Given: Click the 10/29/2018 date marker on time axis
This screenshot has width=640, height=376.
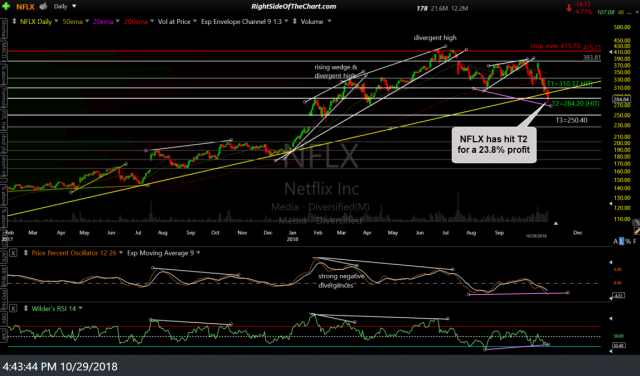Looking at the screenshot, I should click(536, 236).
